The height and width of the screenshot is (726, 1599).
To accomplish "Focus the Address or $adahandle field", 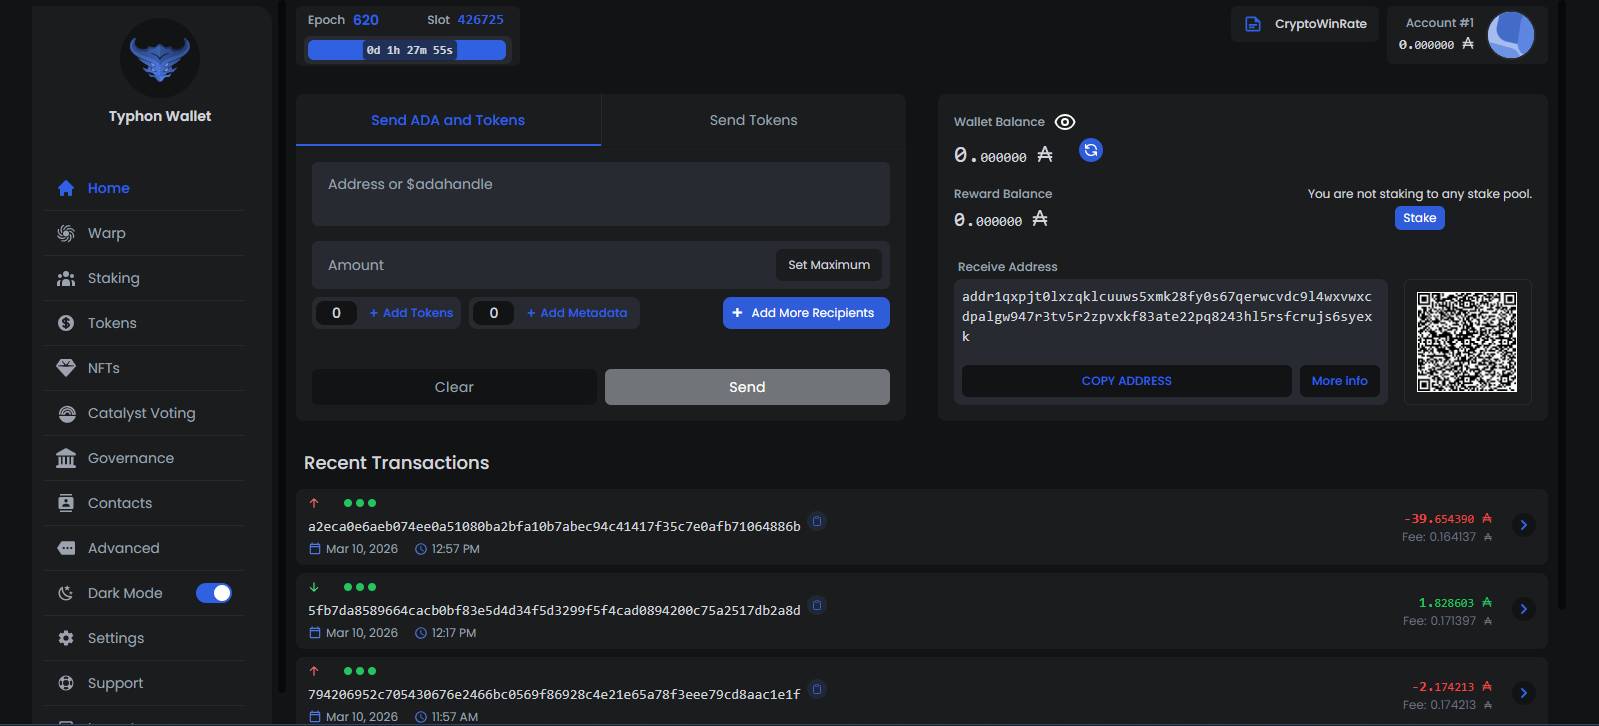I will tap(600, 194).
